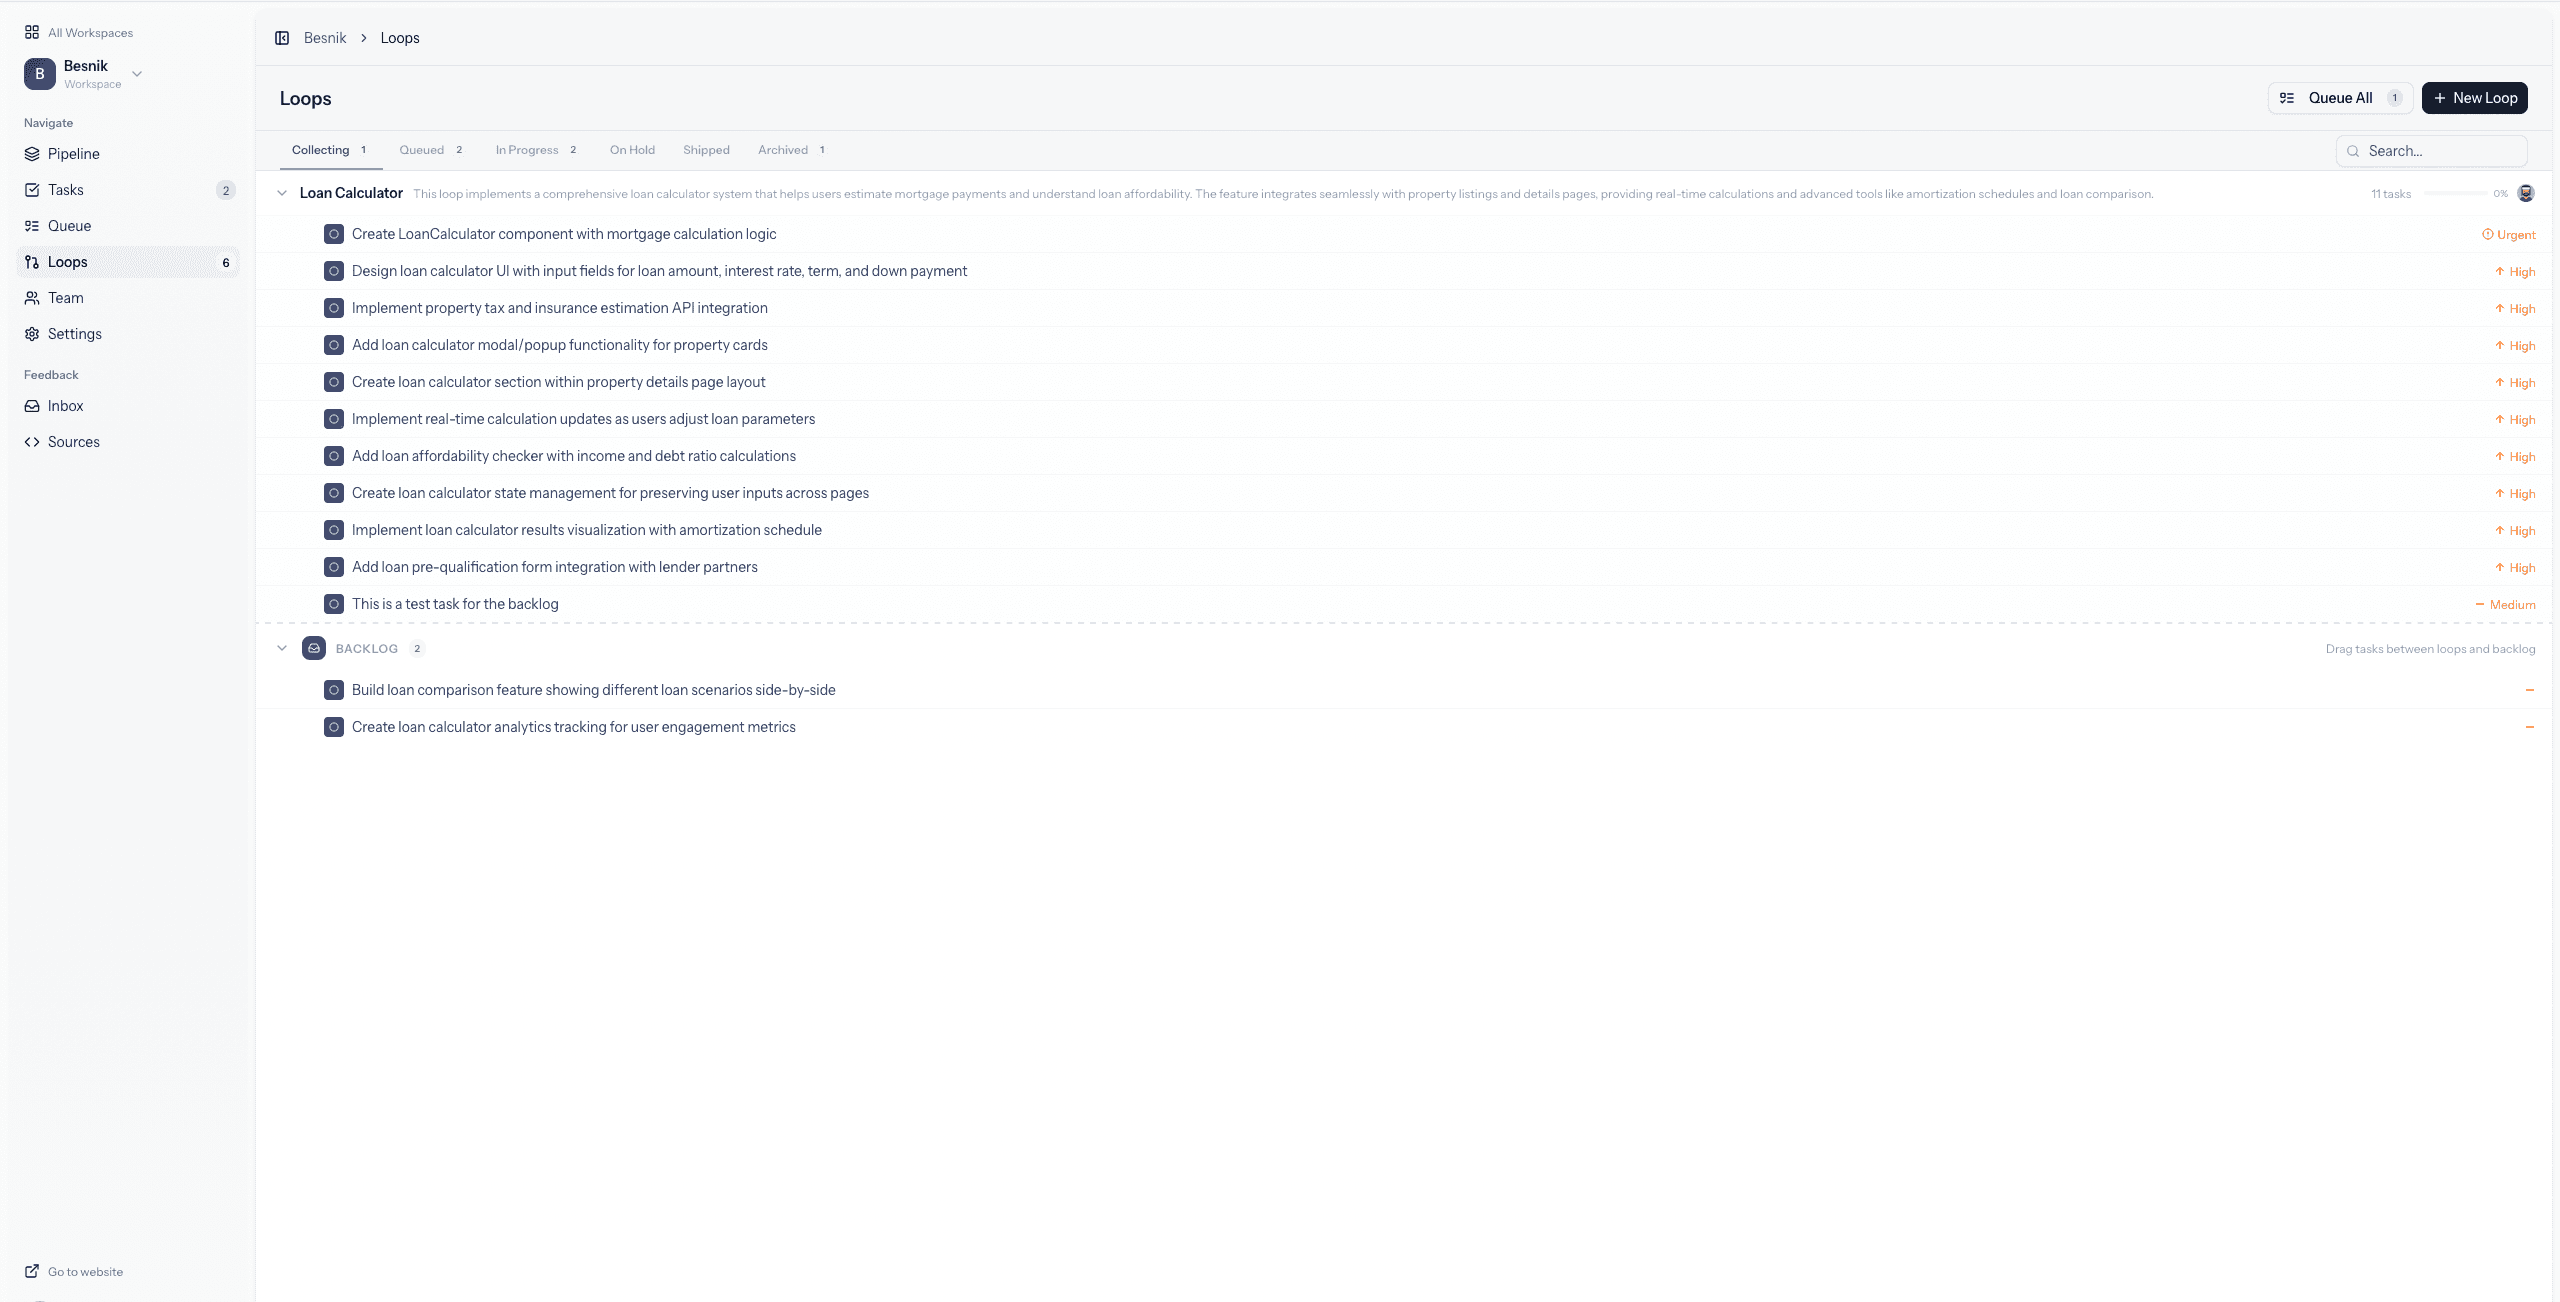Select the Tasks checkmark icon in sidebar
2560x1302 pixels.
31,190
